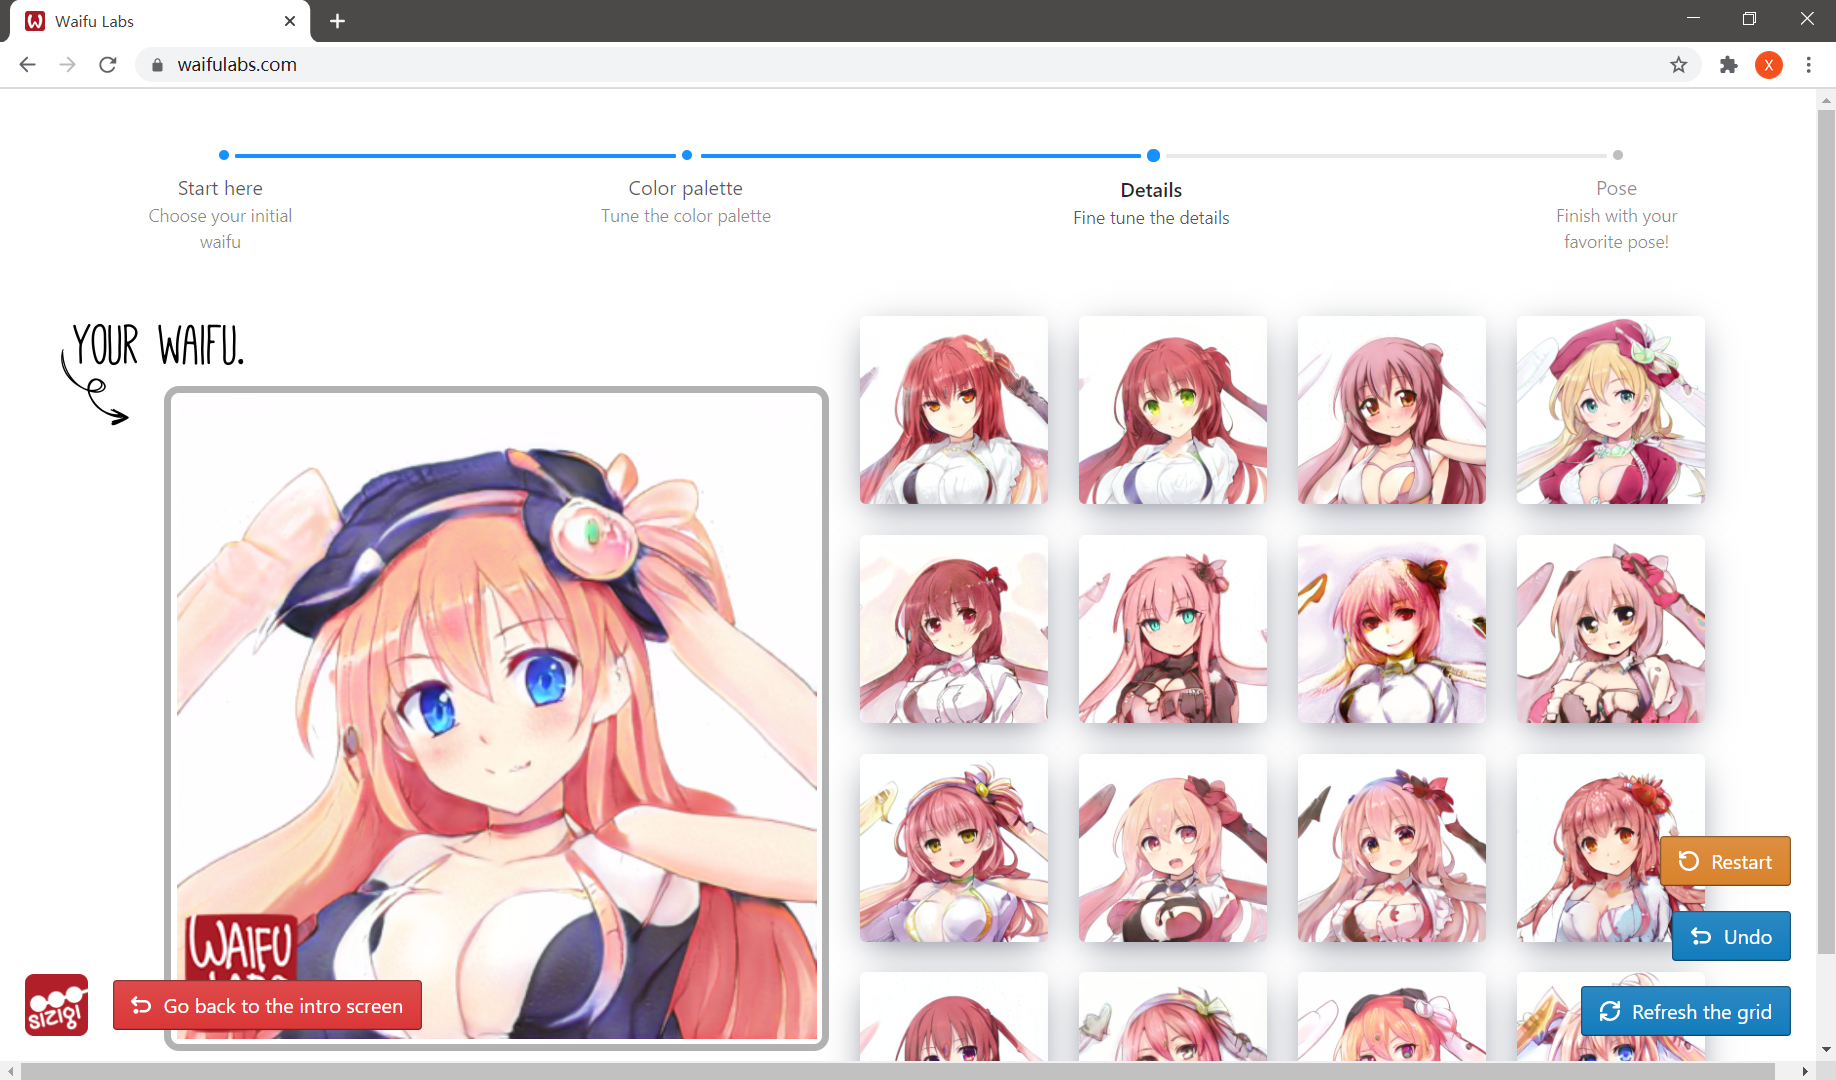The height and width of the screenshot is (1080, 1836).
Task: Click the Restart button
Action: click(1725, 861)
